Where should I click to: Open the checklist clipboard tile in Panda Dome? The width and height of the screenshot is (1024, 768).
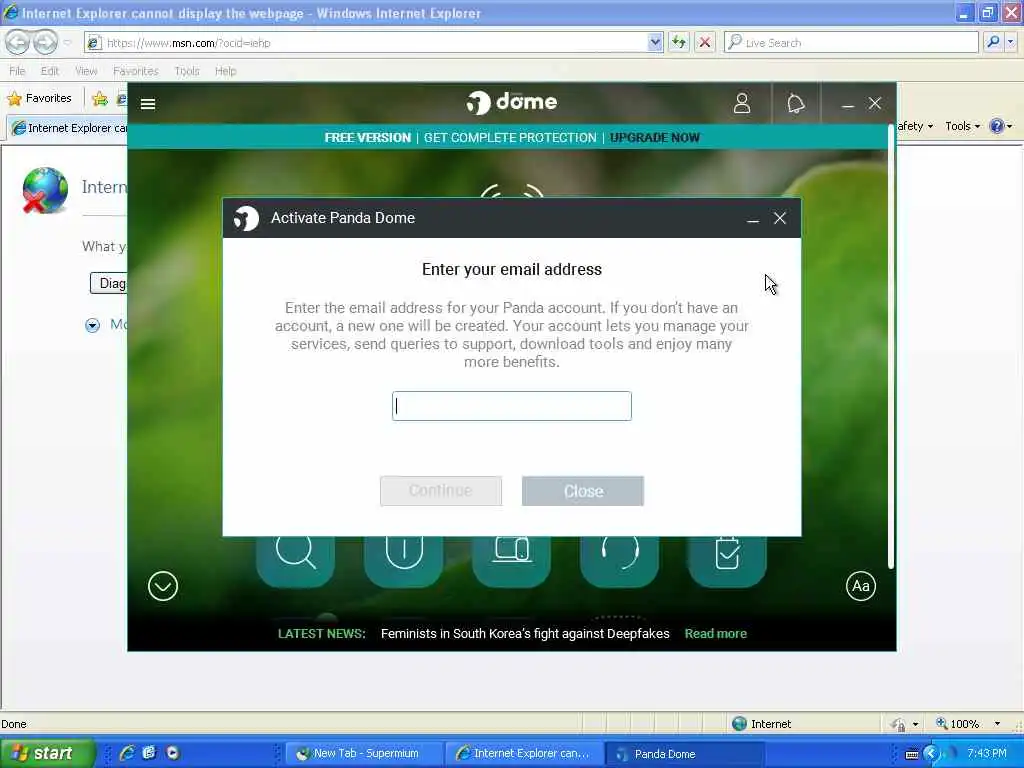pos(727,560)
